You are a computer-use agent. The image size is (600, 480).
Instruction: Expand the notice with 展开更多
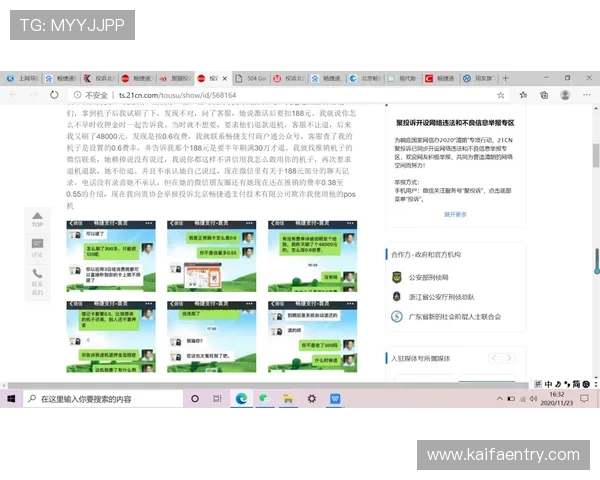pyautogui.click(x=455, y=214)
